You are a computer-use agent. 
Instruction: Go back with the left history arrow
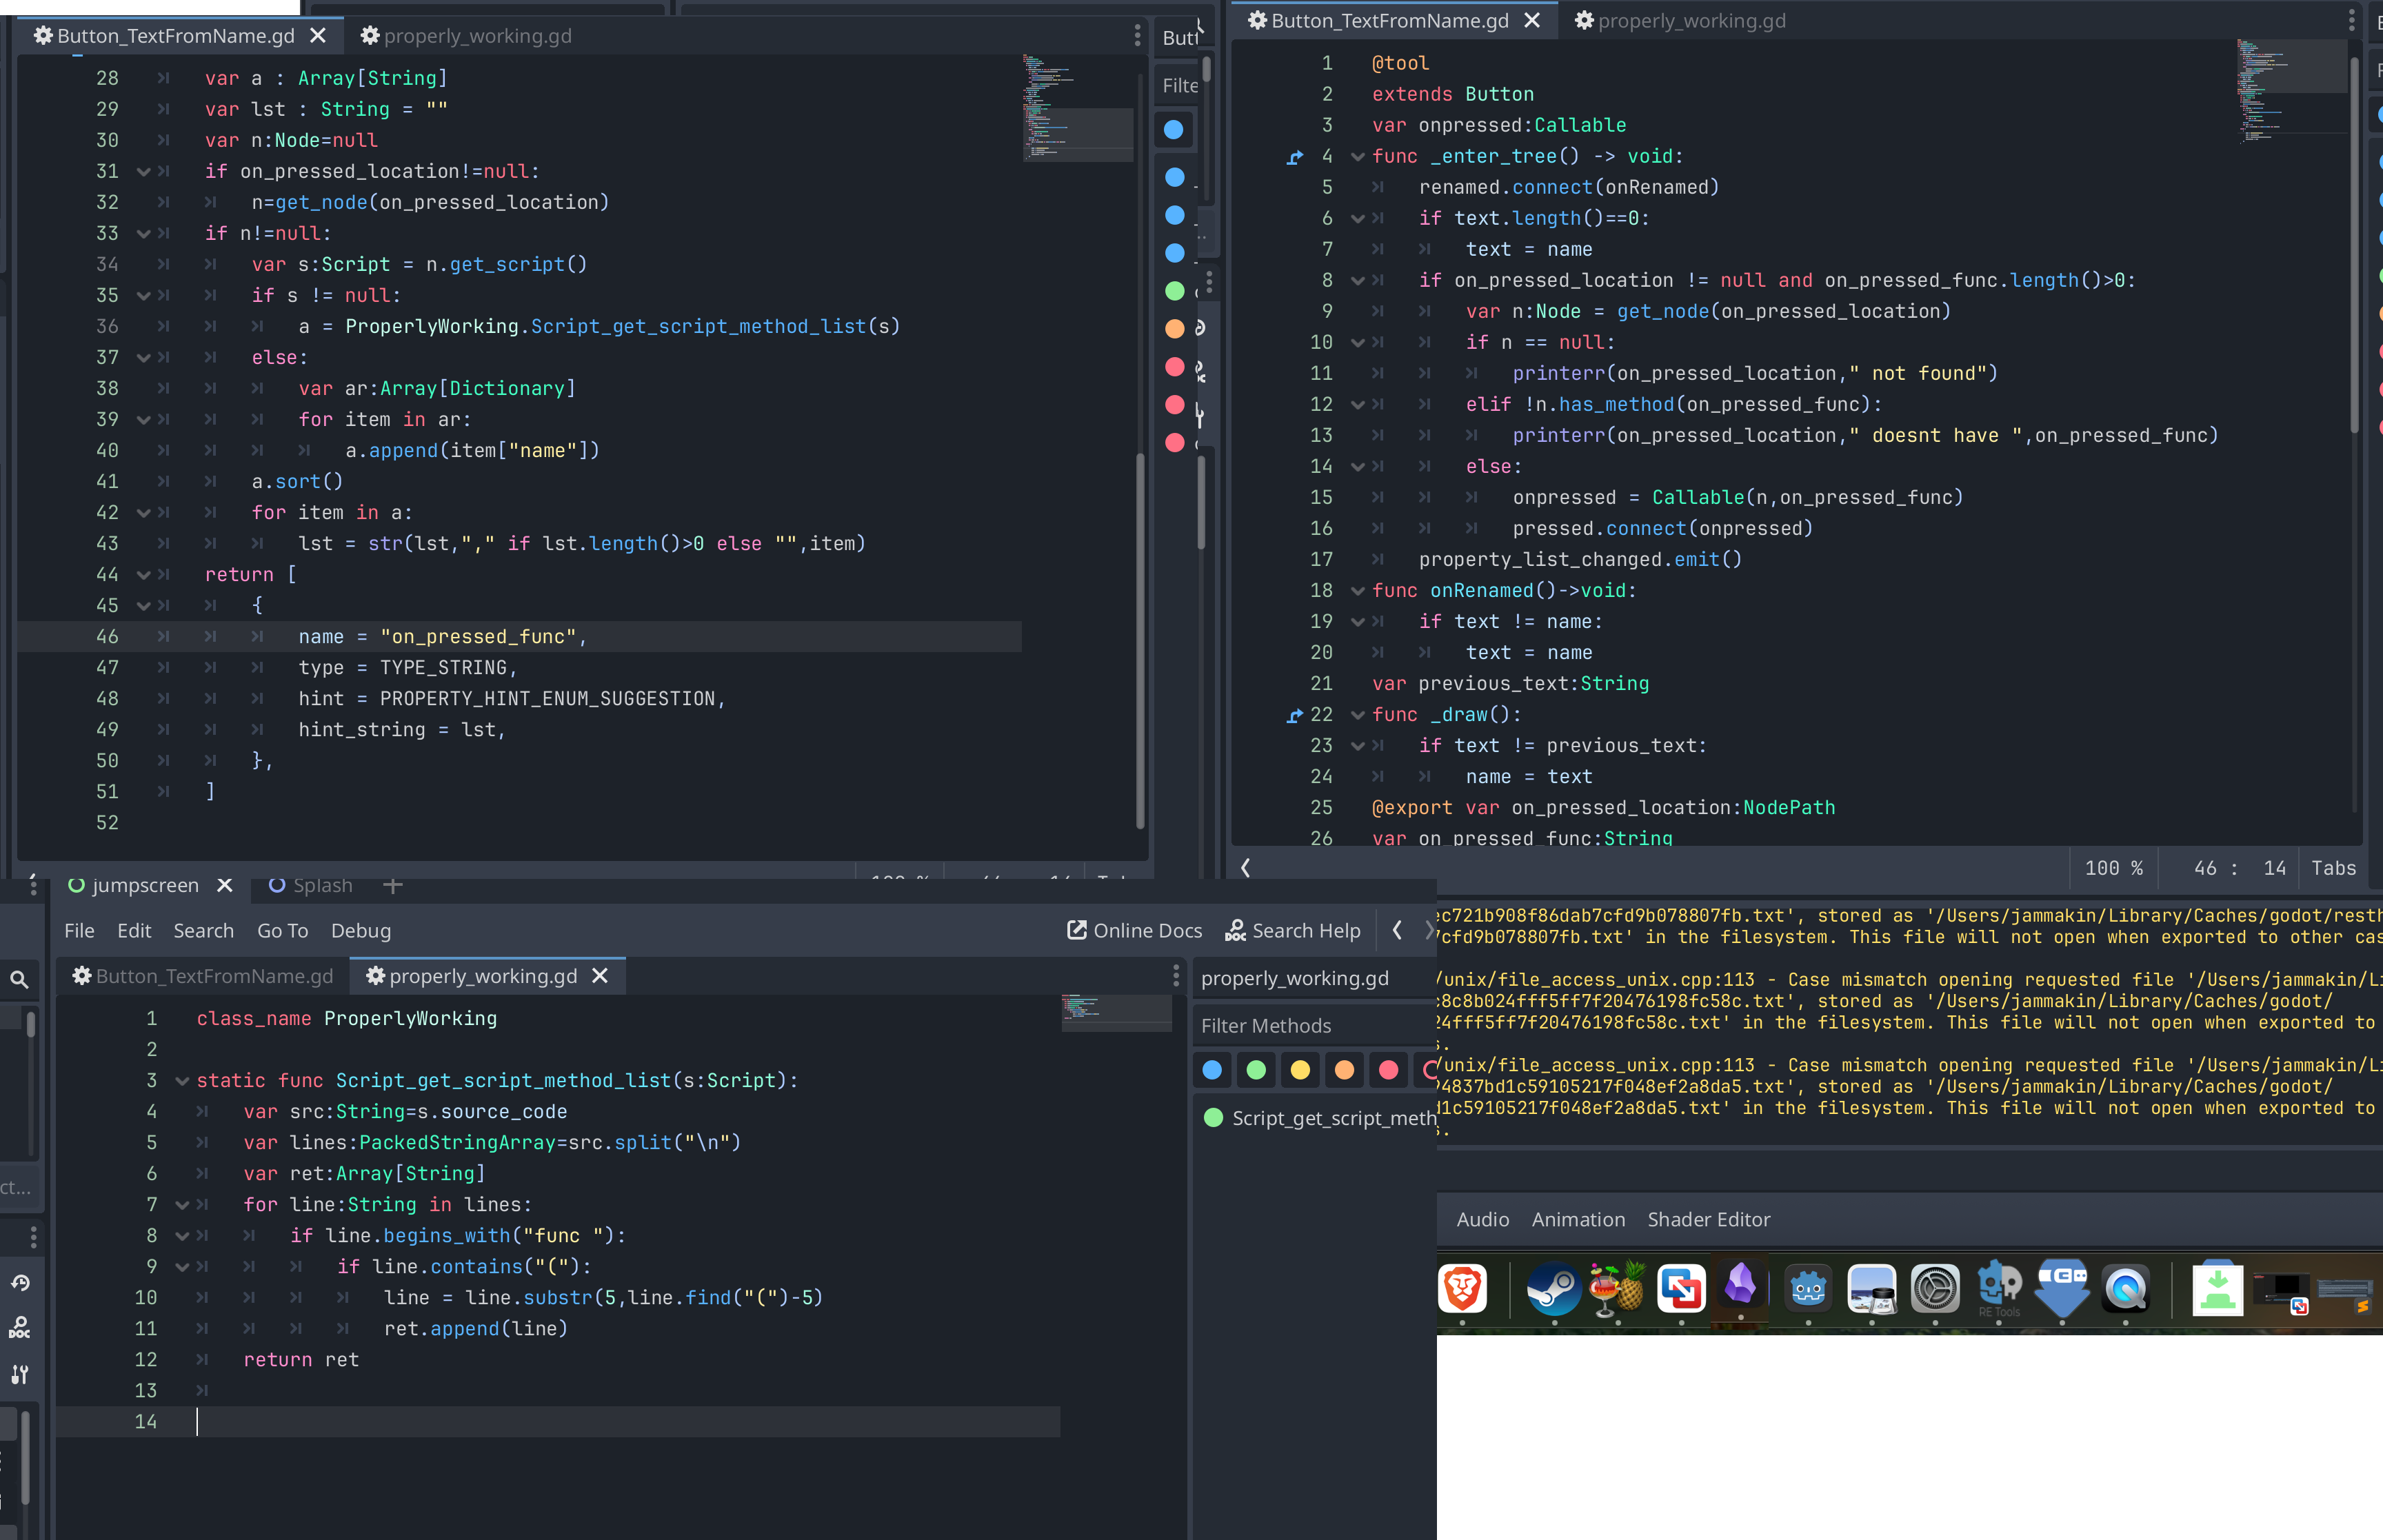[1397, 930]
